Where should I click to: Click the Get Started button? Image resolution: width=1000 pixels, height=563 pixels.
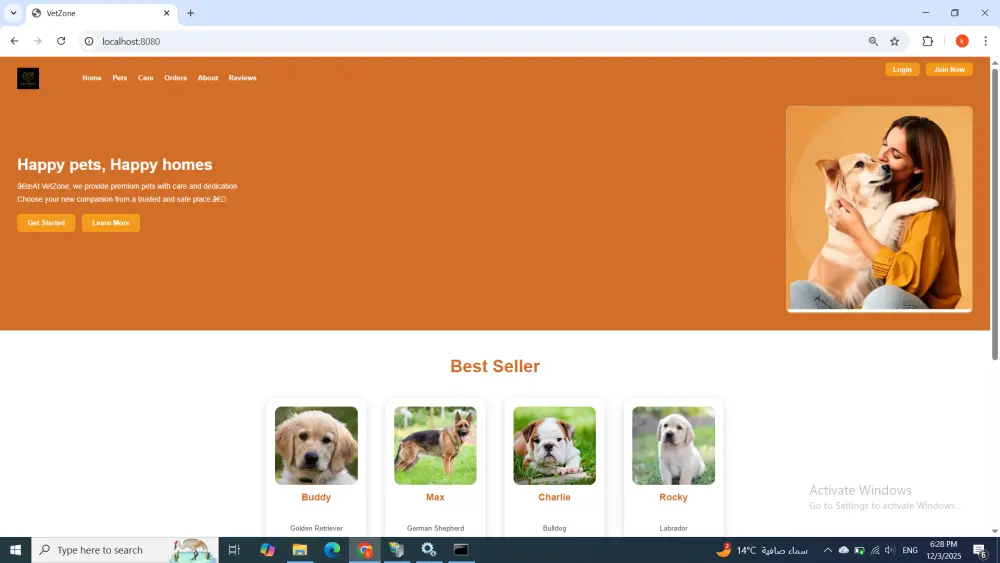coord(46,223)
